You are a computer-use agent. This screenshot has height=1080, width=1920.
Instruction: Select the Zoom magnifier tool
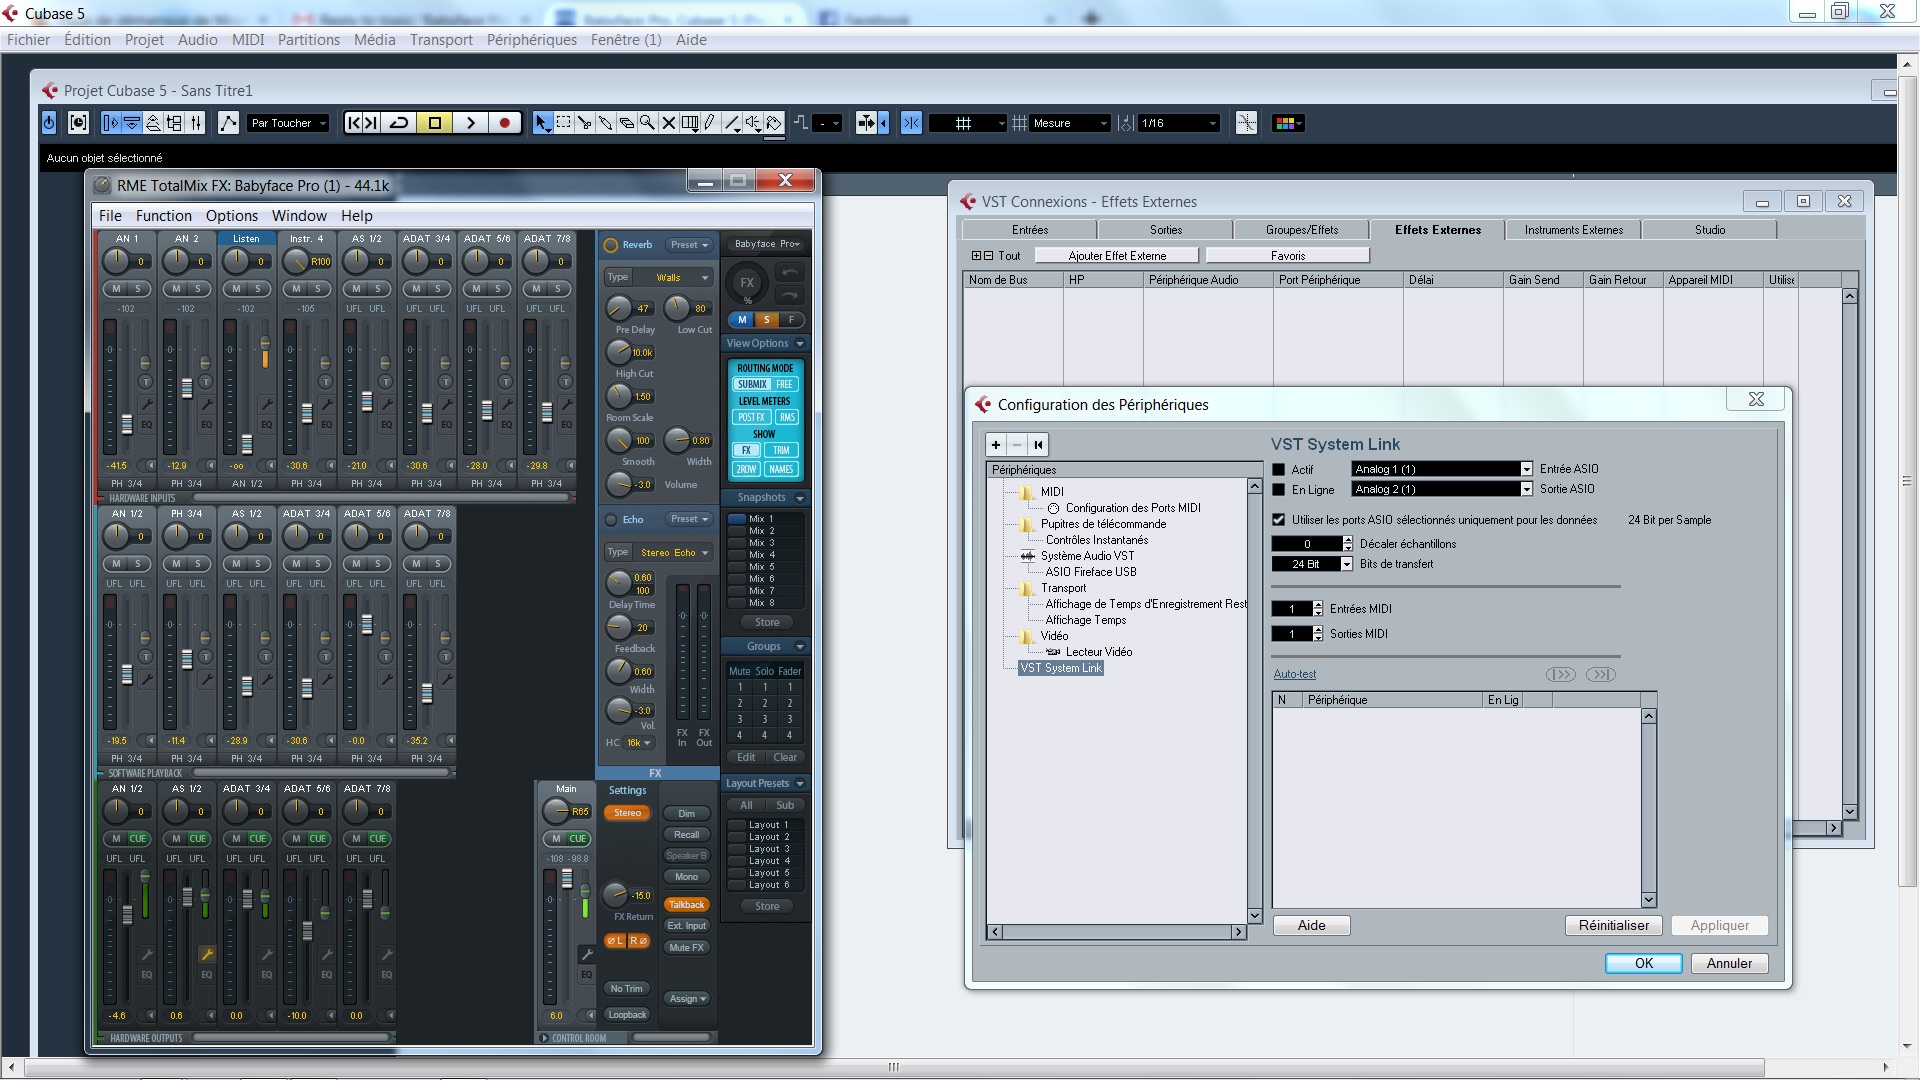pyautogui.click(x=647, y=123)
